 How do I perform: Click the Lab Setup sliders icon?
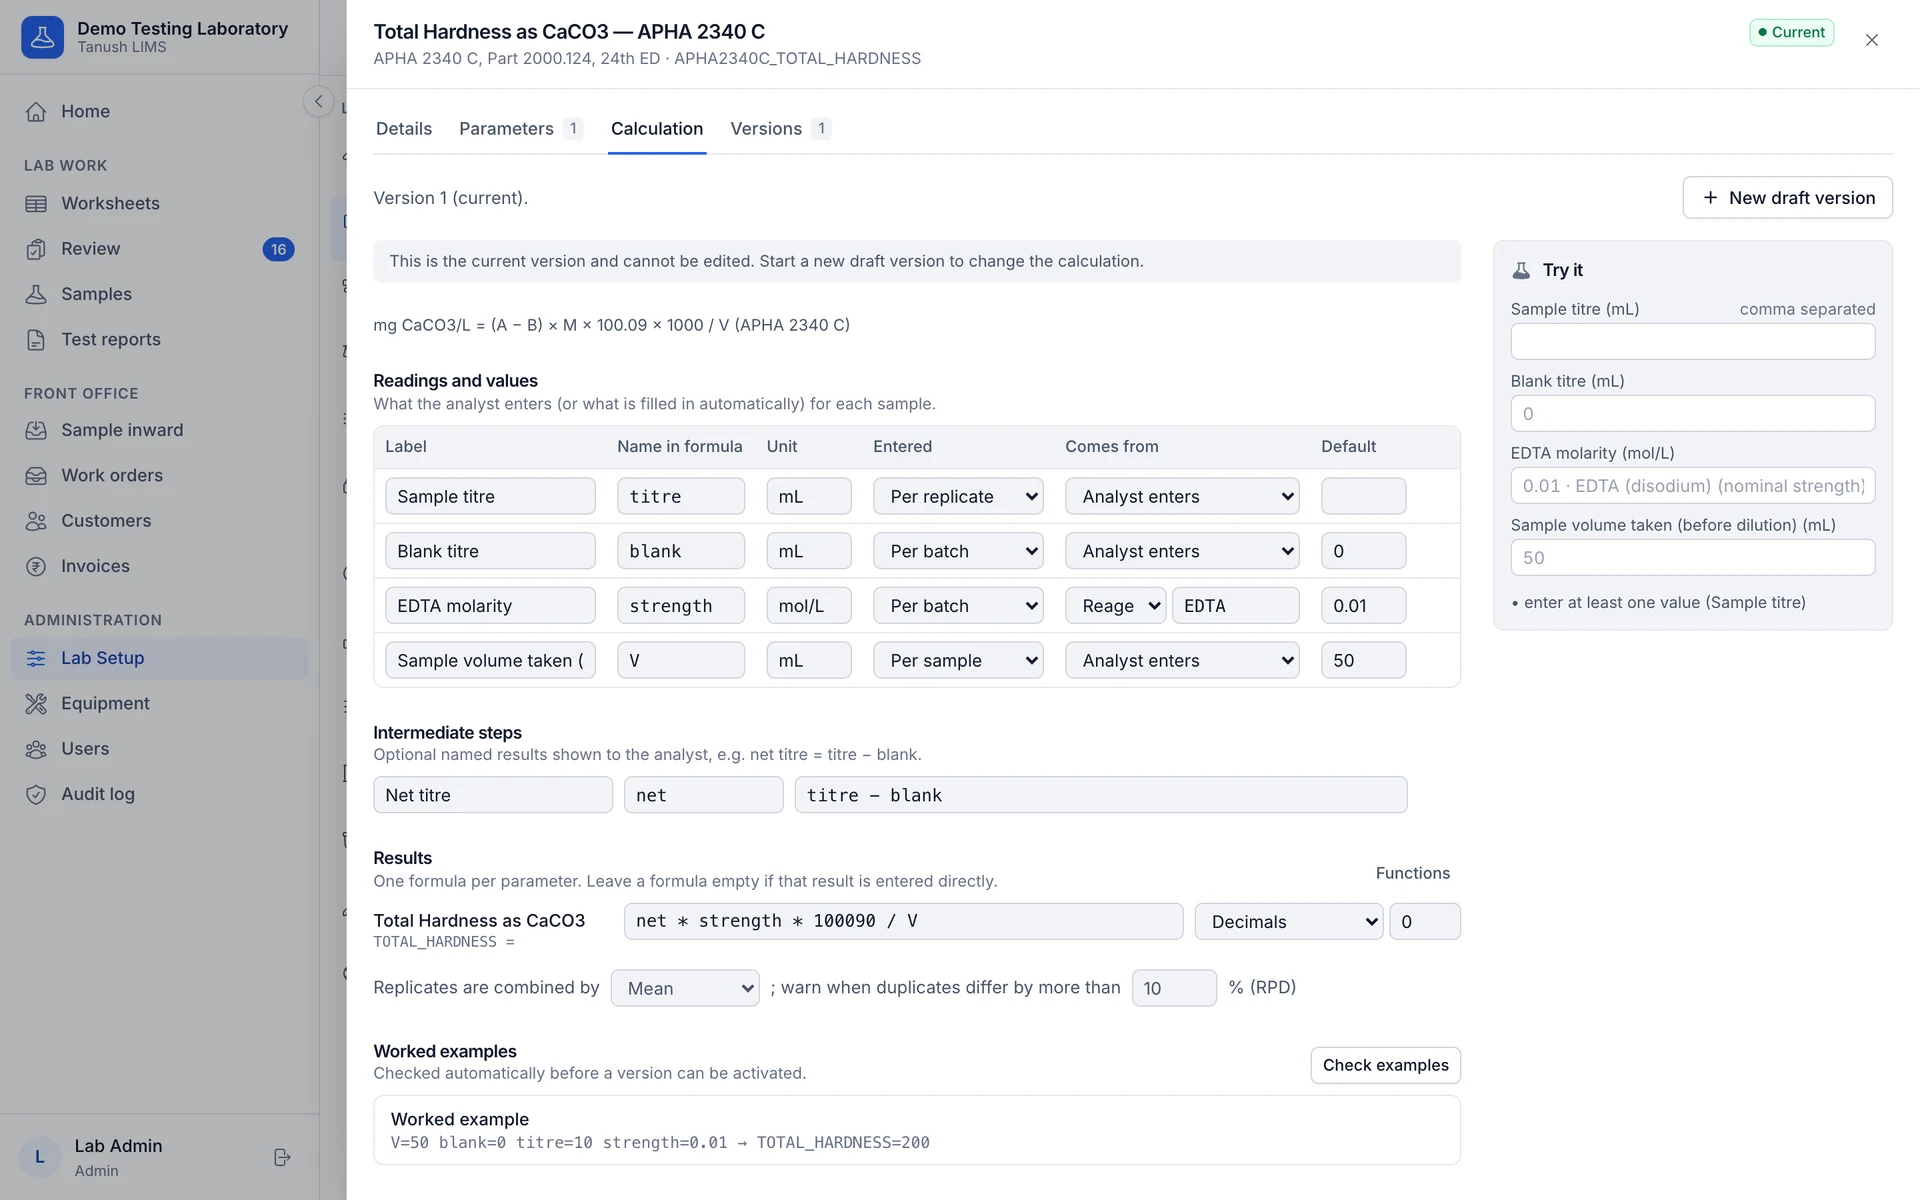[x=36, y=658]
